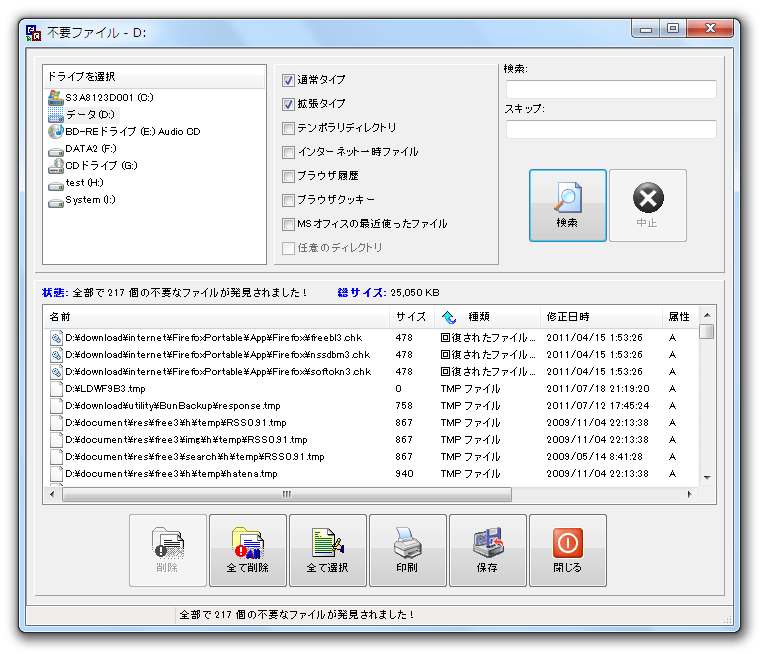Click the horizontal scrollbar left arrow
Viewport: 763px width, 654px height.
(x=53, y=494)
